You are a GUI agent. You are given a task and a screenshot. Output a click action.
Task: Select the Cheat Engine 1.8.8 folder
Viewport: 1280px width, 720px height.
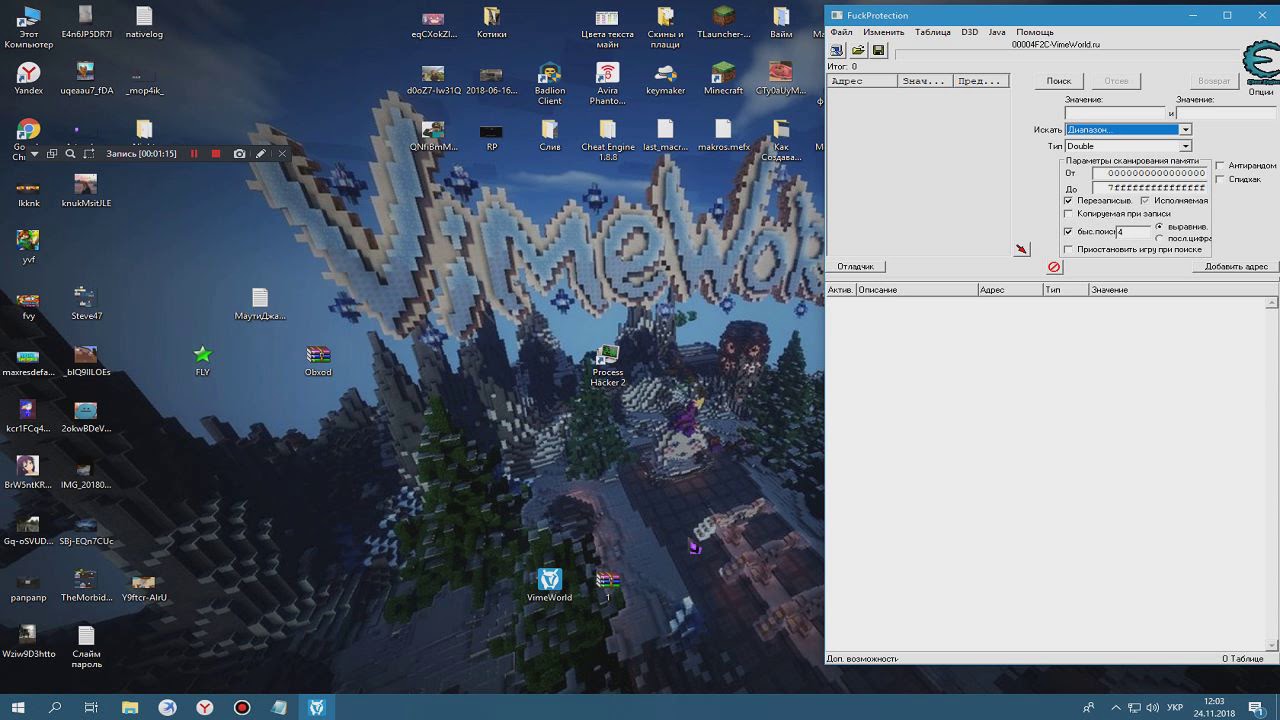608,141
